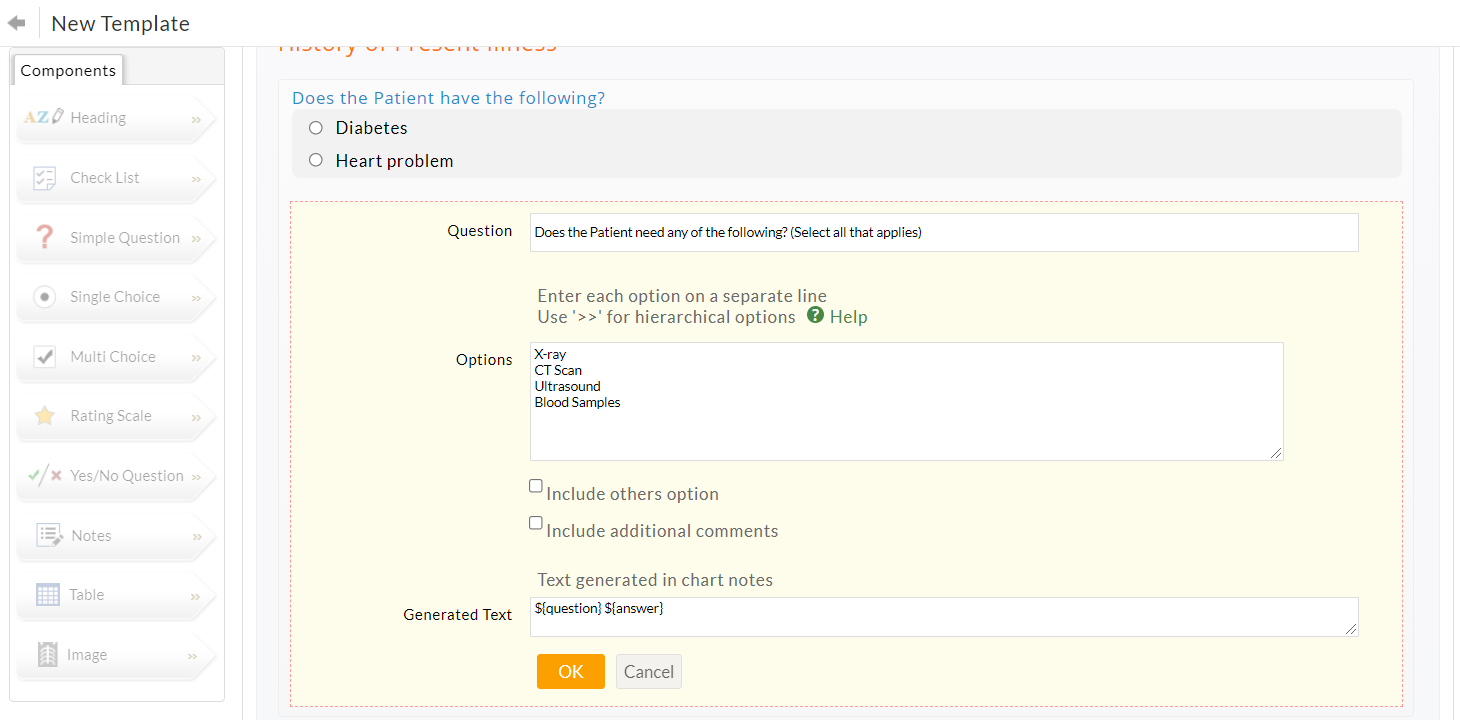Click the Table grid icon
The width and height of the screenshot is (1460, 720).
[47, 595]
